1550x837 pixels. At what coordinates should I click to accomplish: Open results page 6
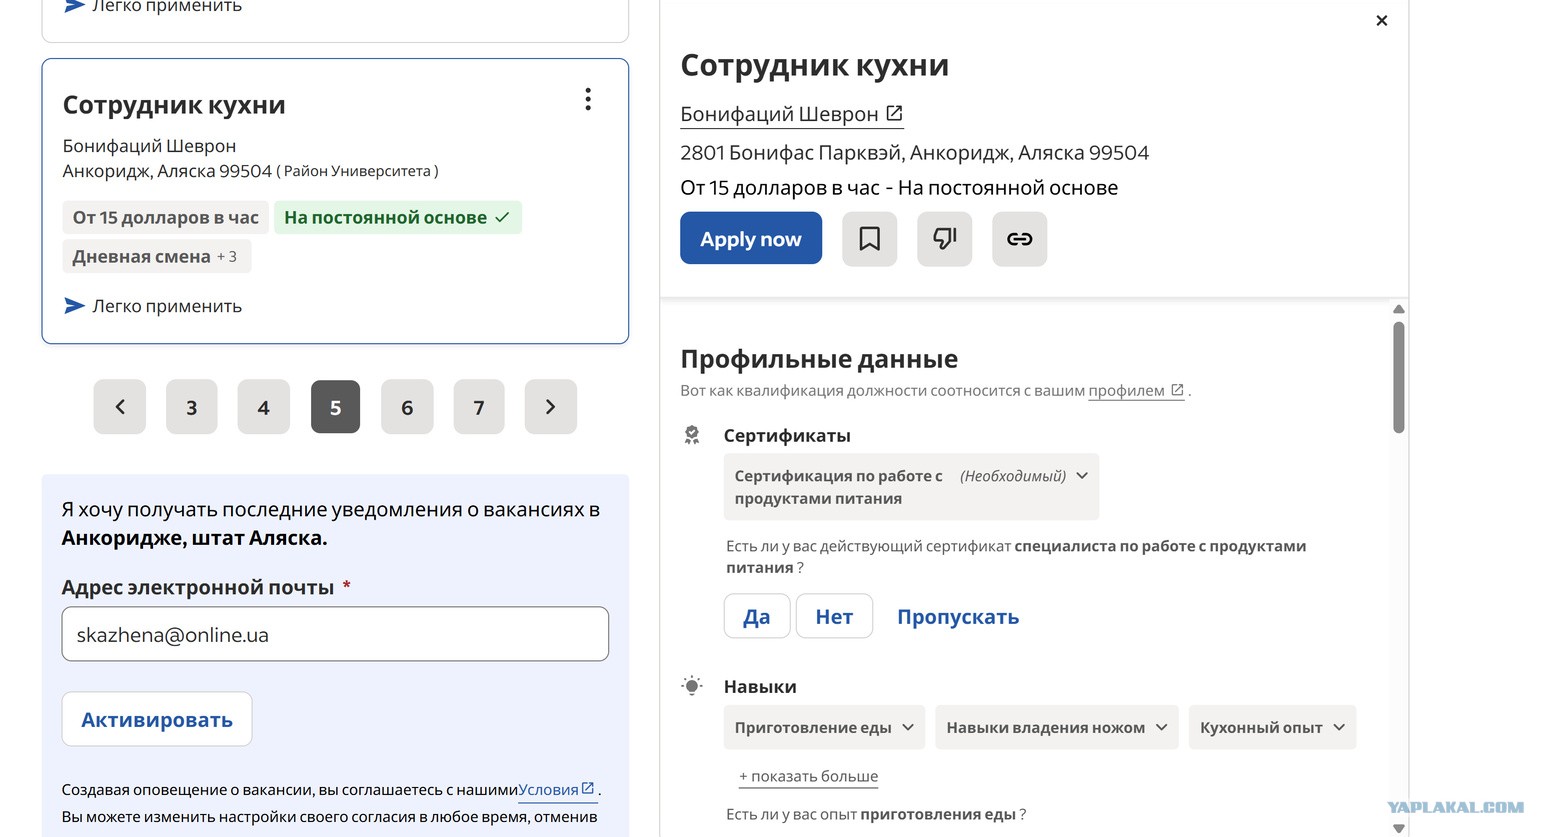click(407, 407)
